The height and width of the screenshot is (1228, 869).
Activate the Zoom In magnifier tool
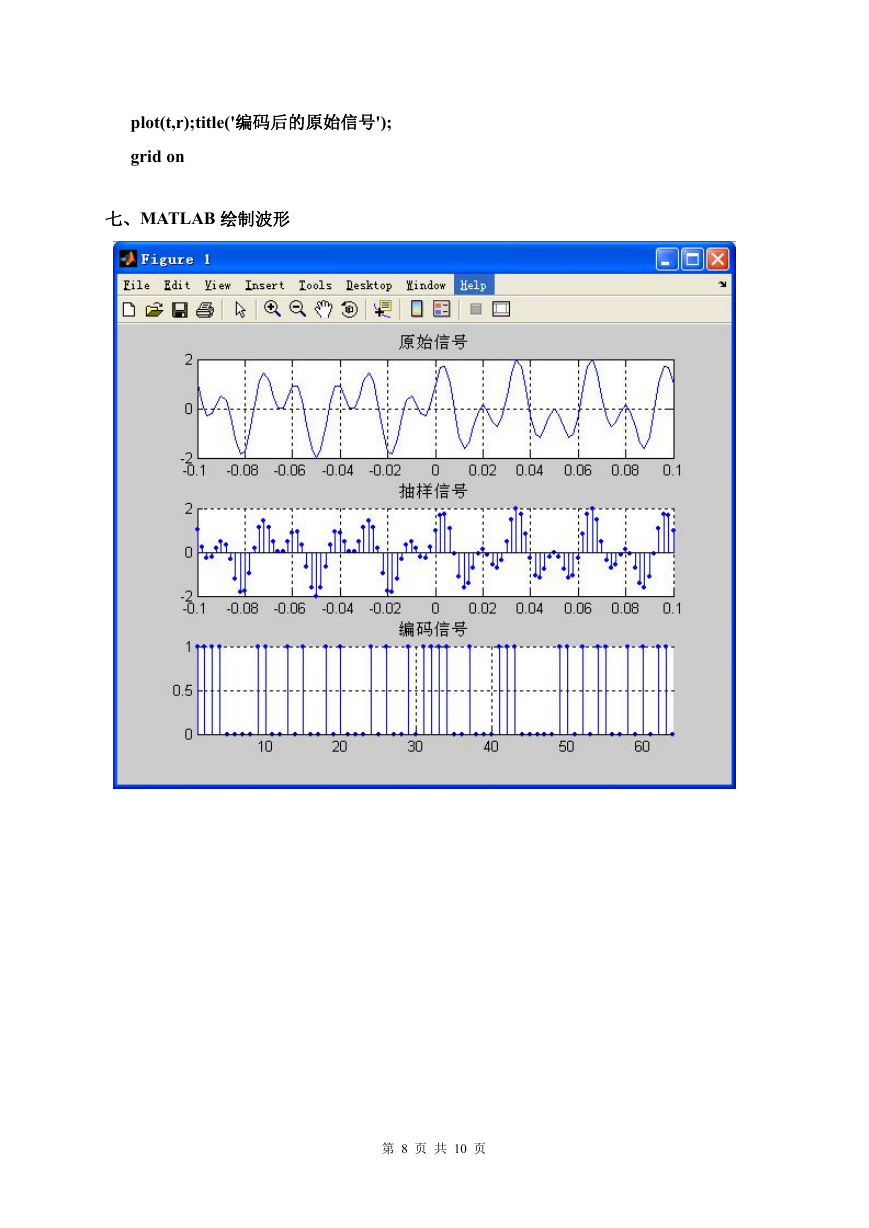tap(272, 309)
